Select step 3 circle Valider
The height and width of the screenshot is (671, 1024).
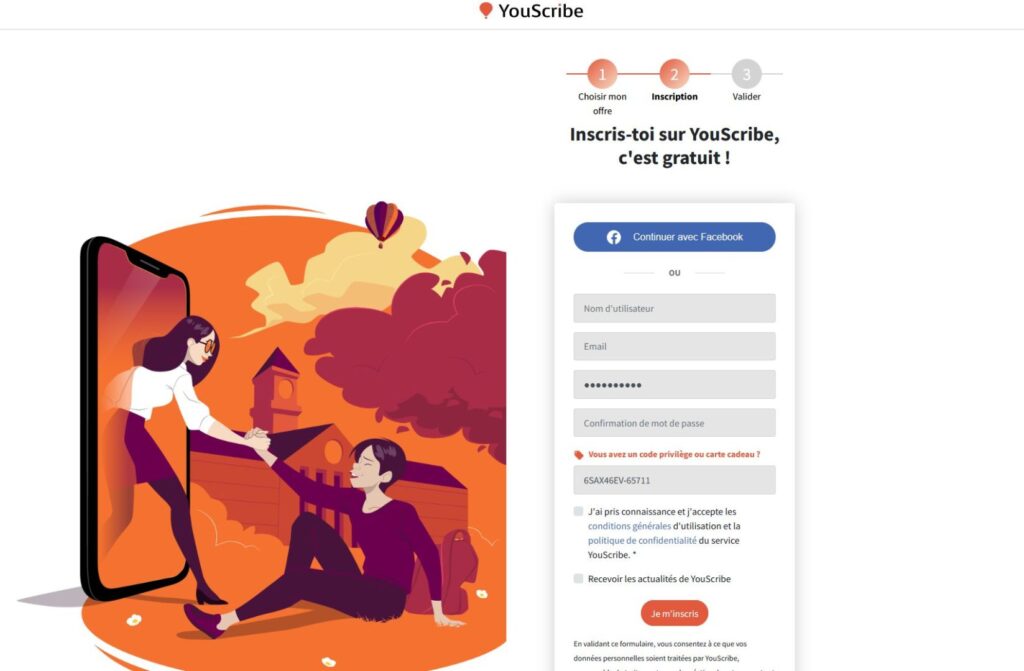(746, 74)
